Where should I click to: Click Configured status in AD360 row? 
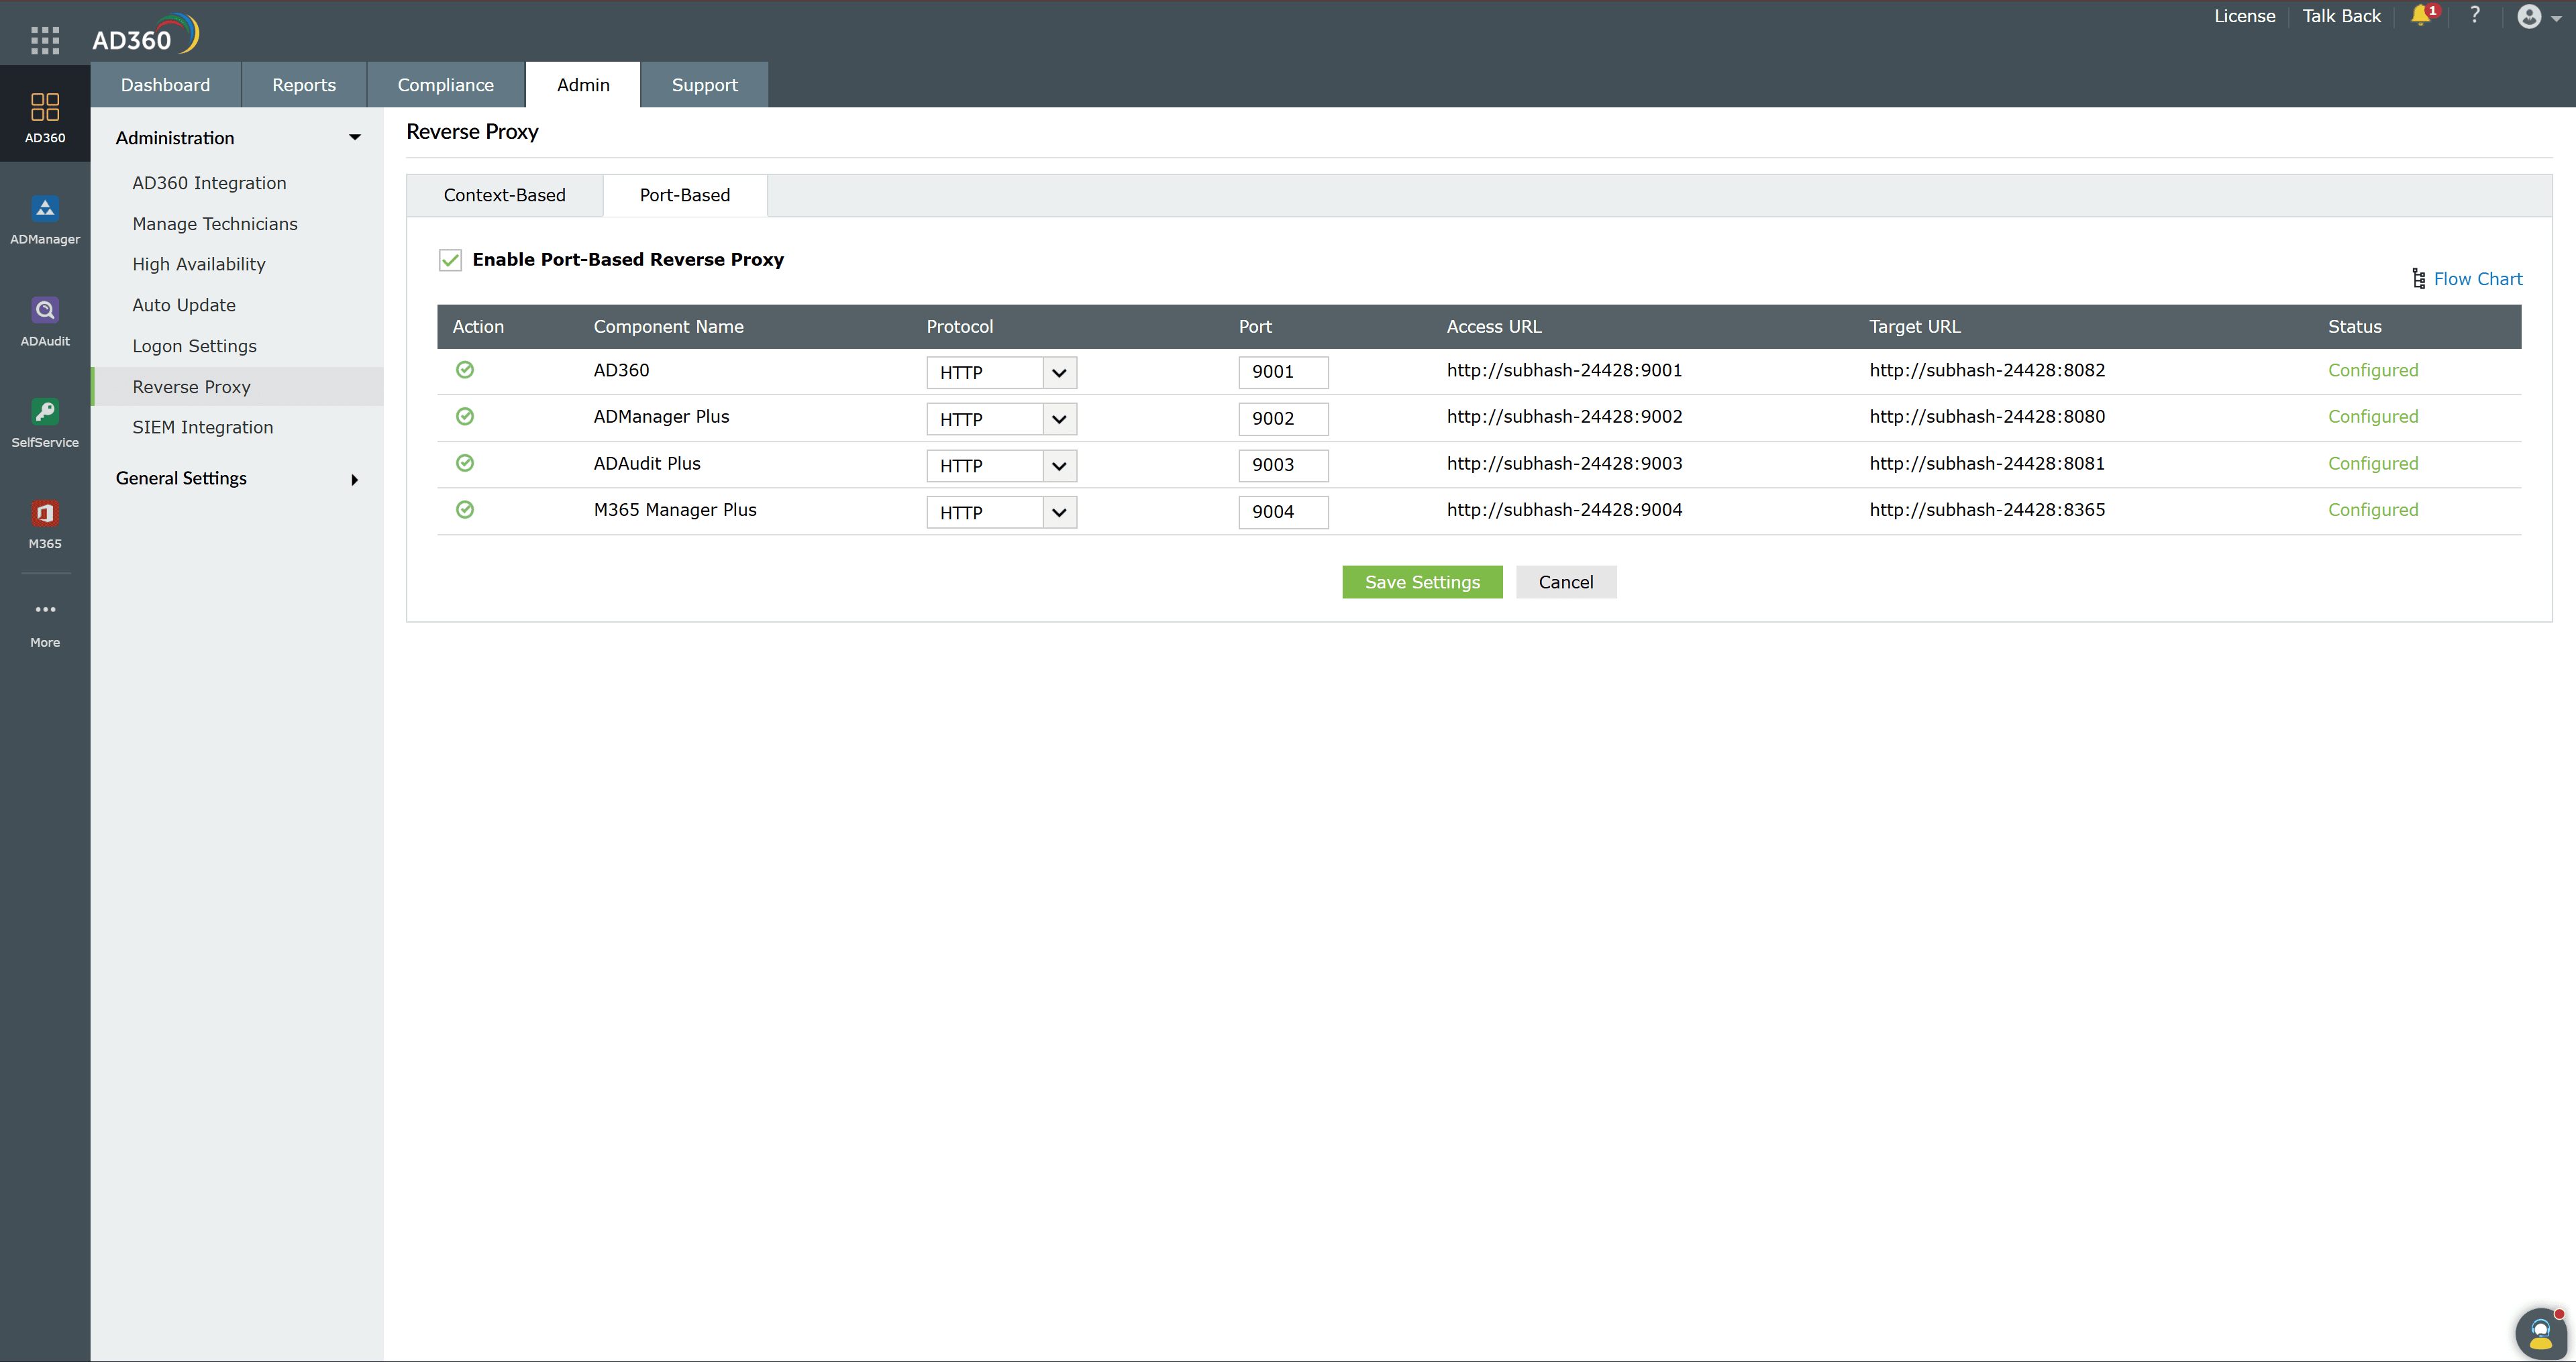coord(2373,370)
